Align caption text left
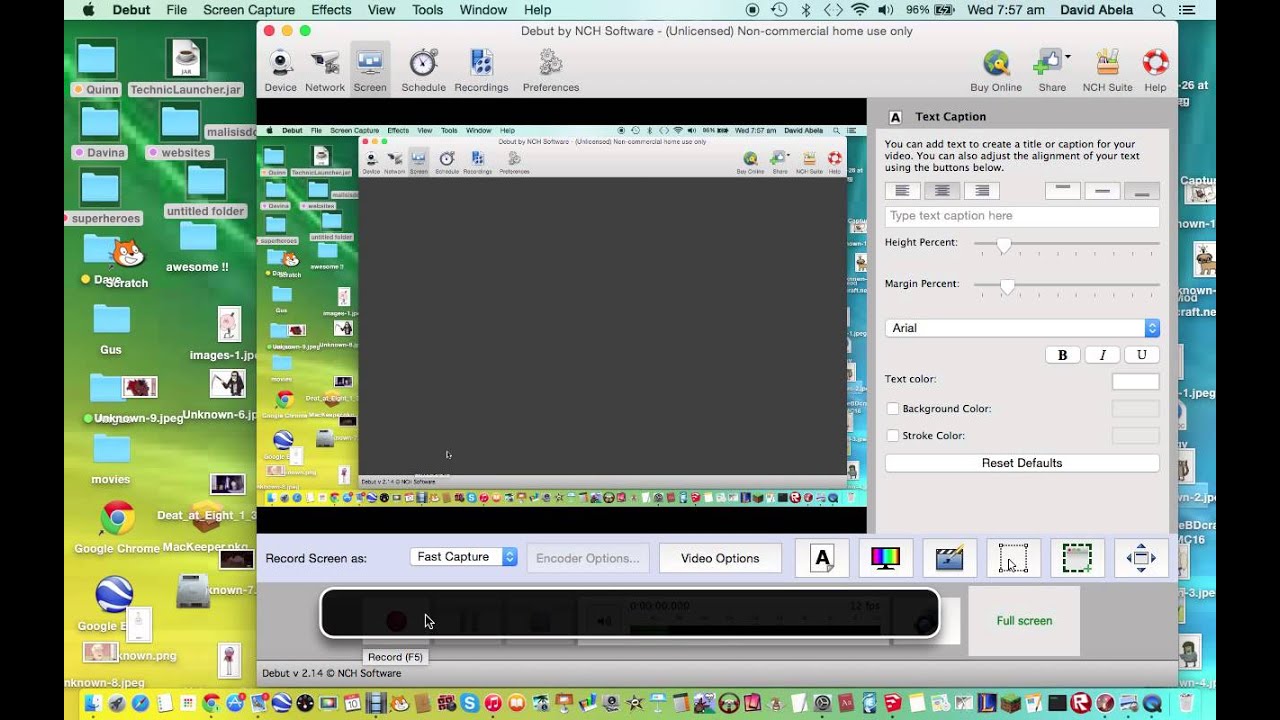Screen dimensions: 1280x720 click(902, 190)
